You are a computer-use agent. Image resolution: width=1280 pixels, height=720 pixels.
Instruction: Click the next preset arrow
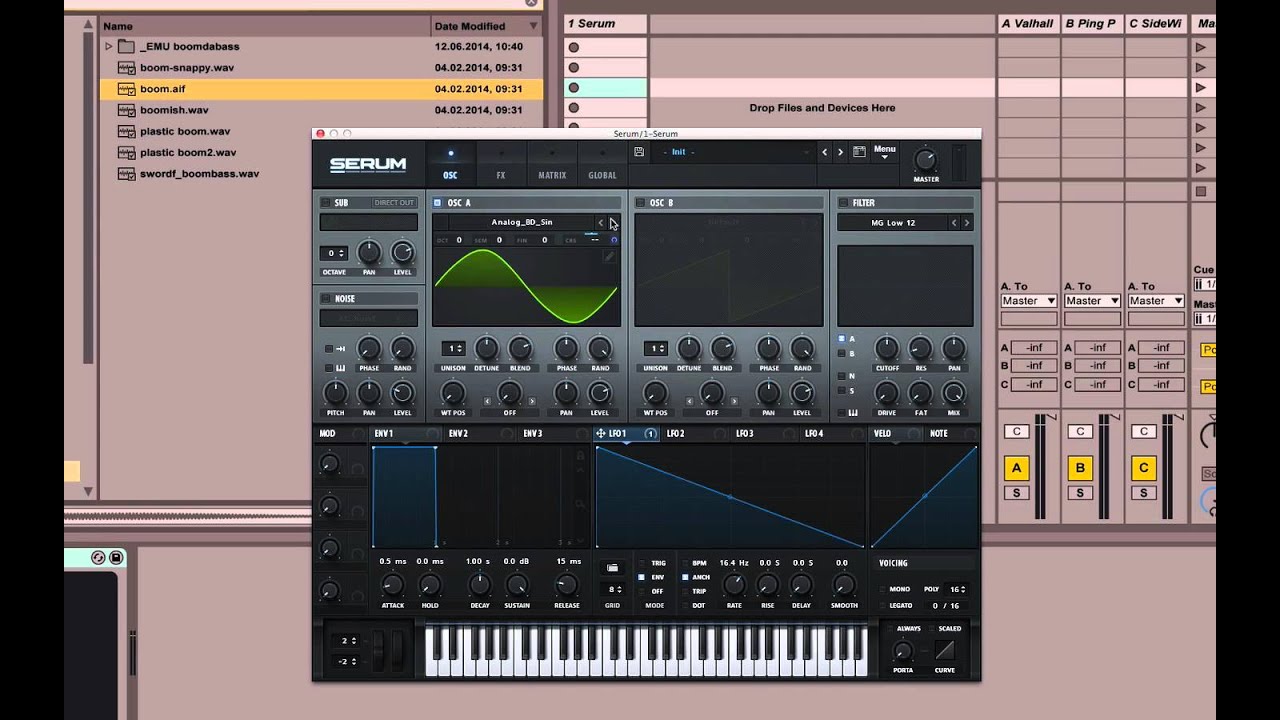pos(840,152)
